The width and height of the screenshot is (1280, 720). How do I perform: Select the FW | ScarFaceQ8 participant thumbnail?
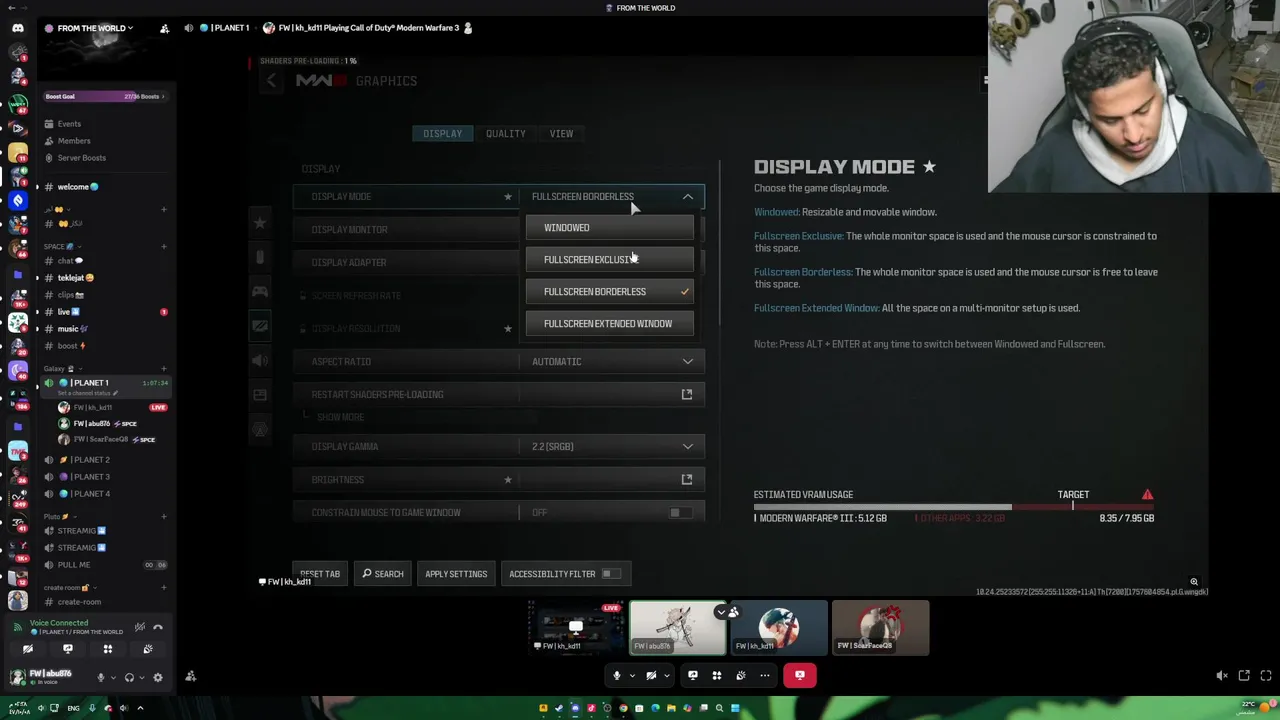pos(880,628)
